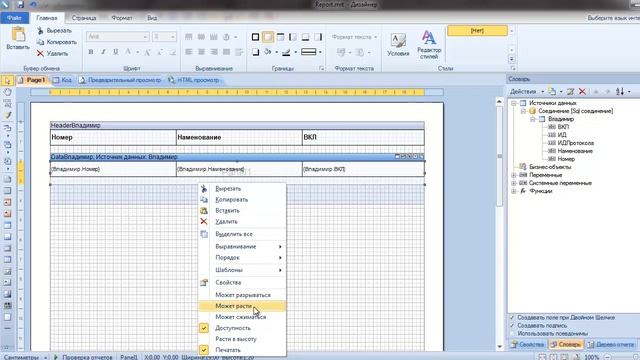The width and height of the screenshot is (640, 360).
Task: Switch to the Свойства panel tab
Action: 527,345
